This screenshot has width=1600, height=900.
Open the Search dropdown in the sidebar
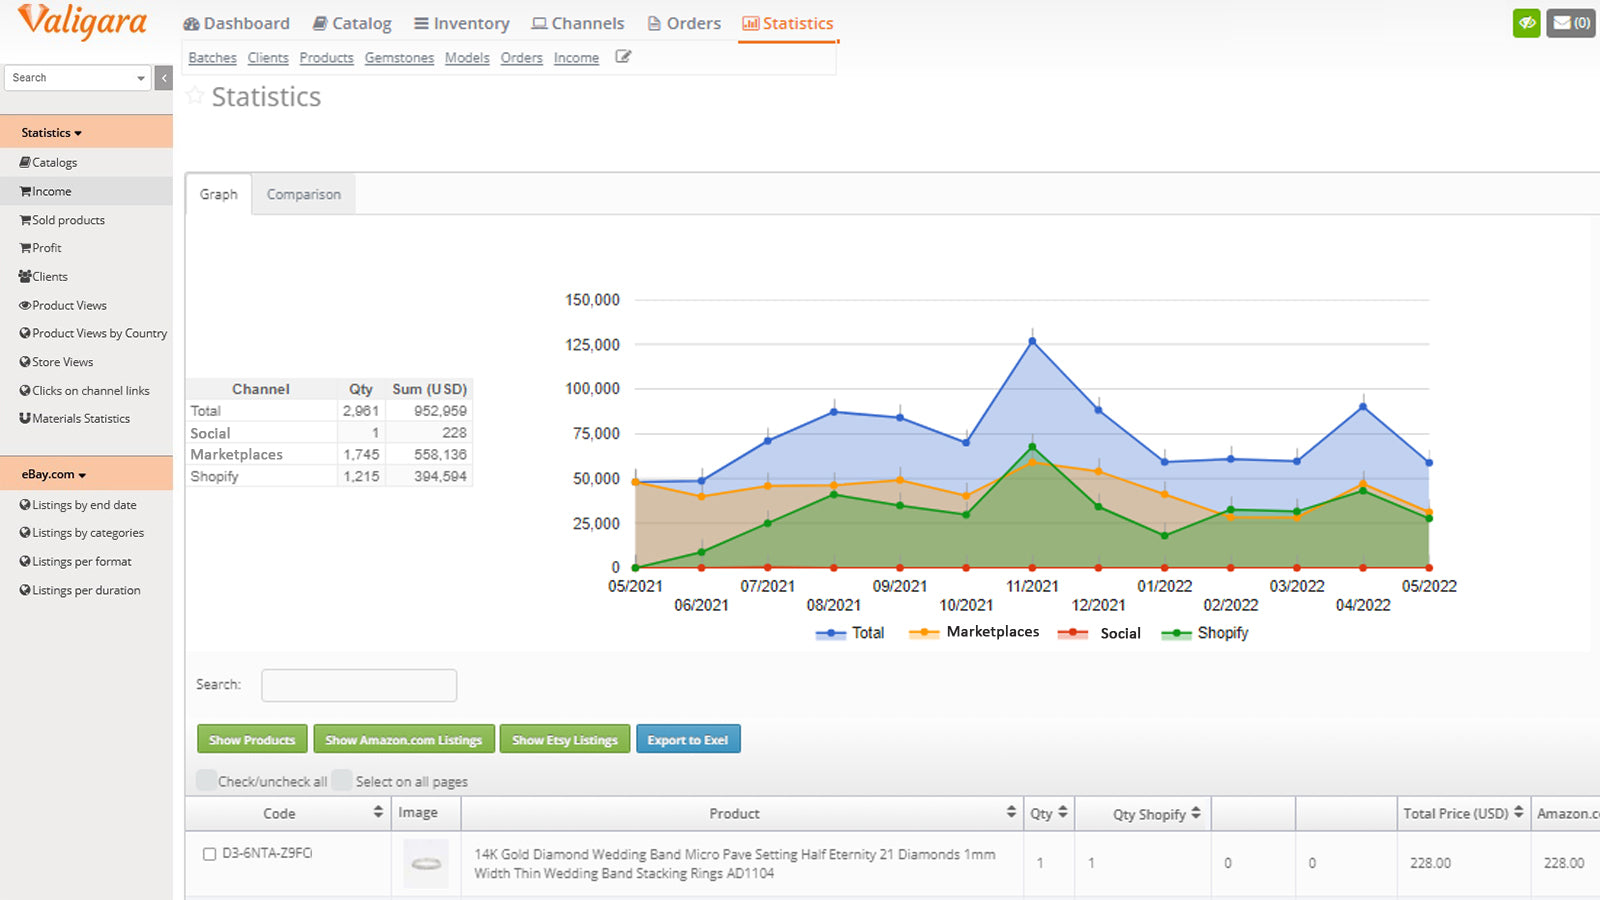(x=77, y=78)
